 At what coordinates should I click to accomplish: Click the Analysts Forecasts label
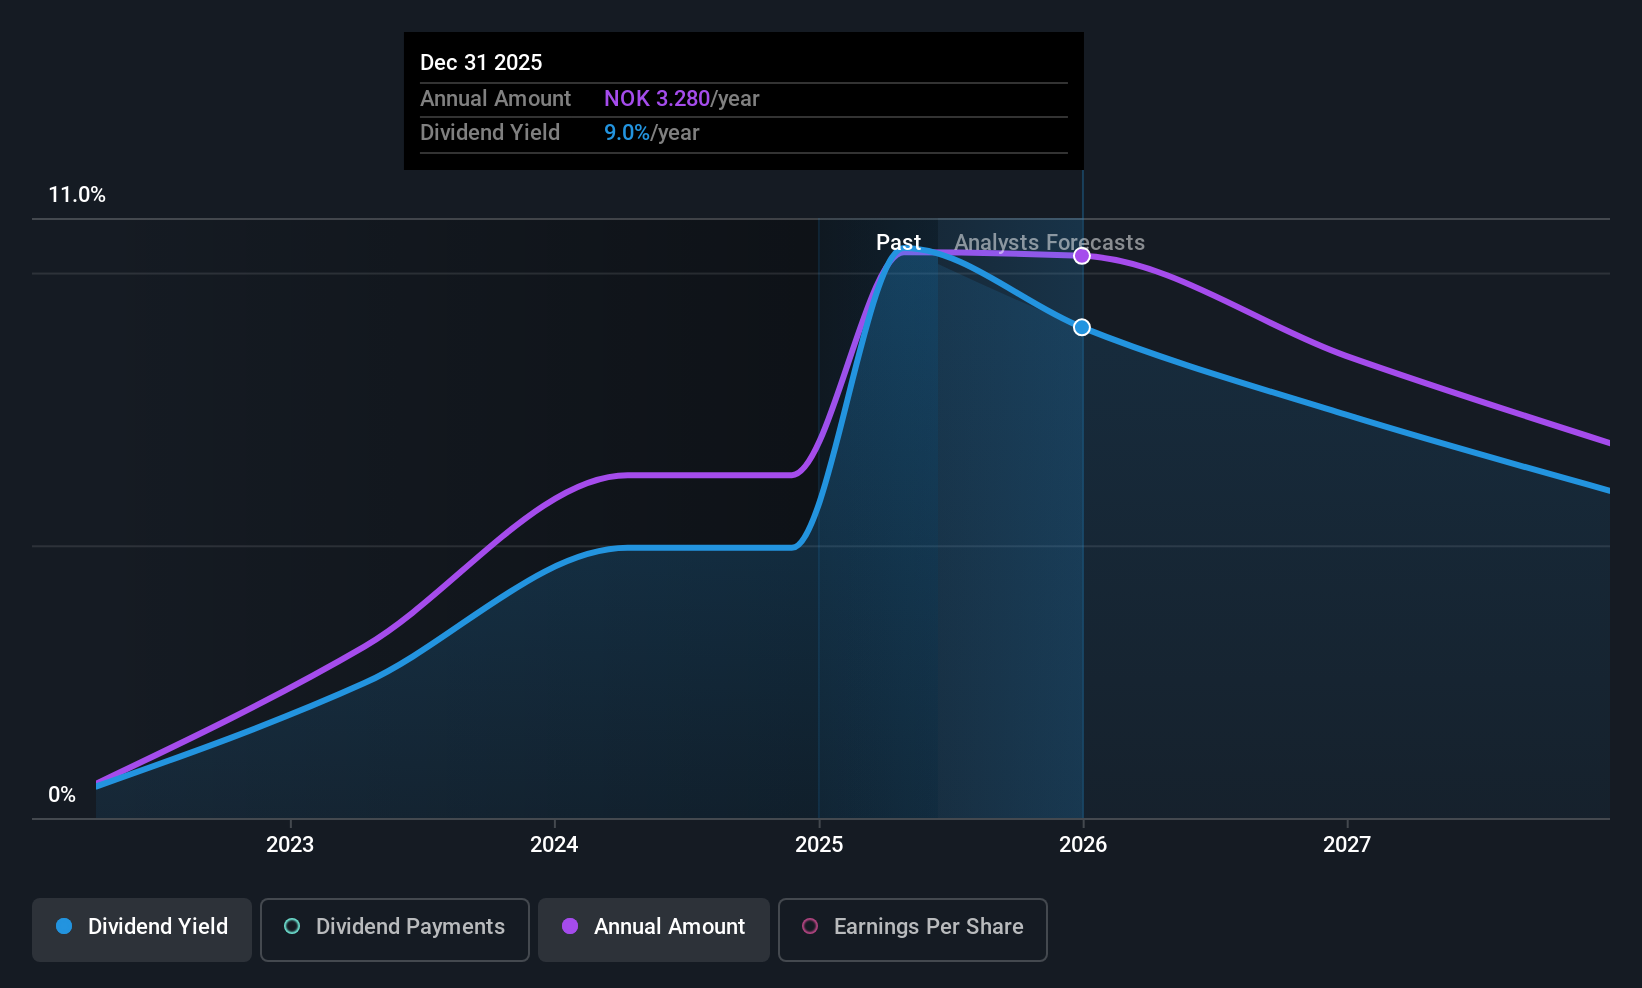[1049, 242]
